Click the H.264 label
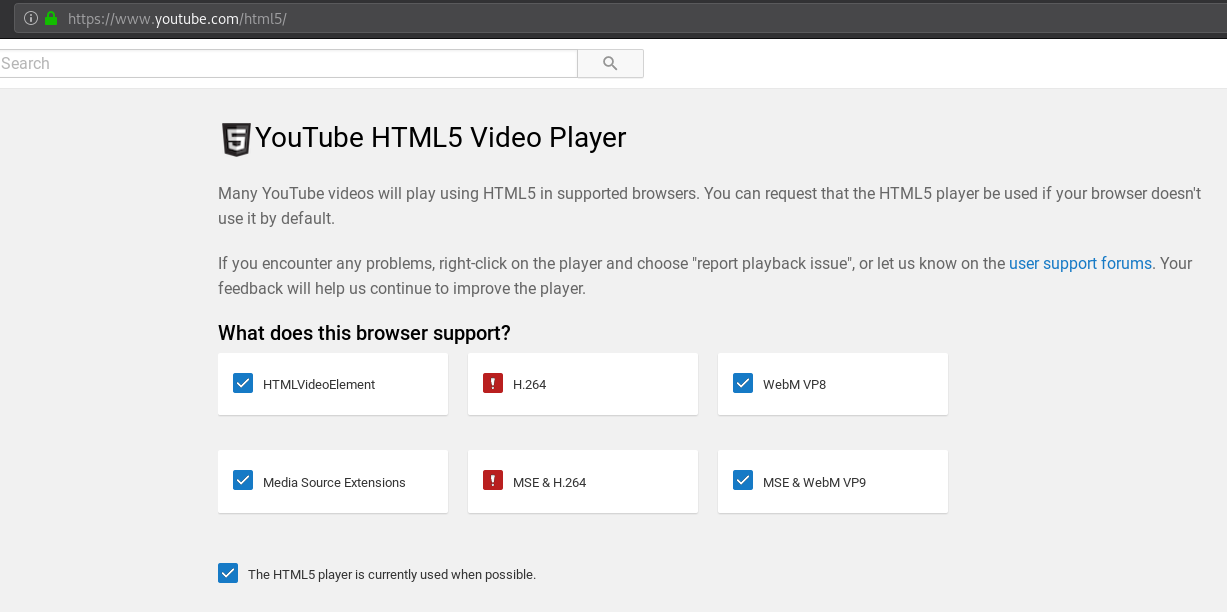The image size is (1227, 612). pyautogui.click(x=529, y=384)
